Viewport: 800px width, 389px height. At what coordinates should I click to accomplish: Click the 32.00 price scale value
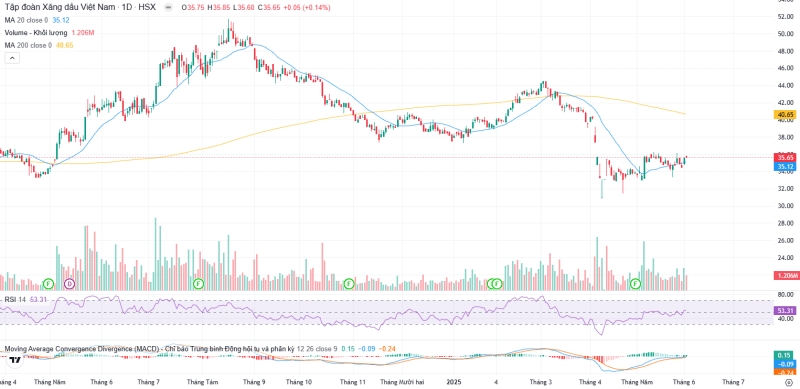[x=785, y=189]
